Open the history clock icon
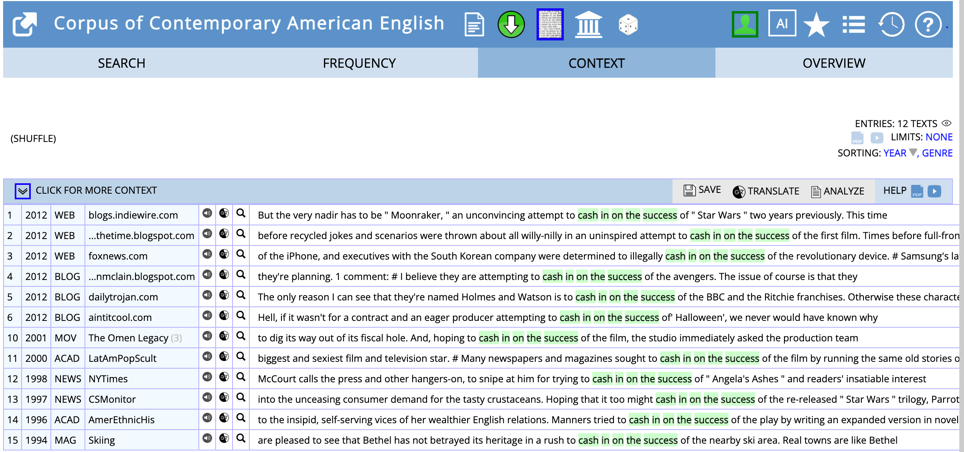 click(x=891, y=25)
